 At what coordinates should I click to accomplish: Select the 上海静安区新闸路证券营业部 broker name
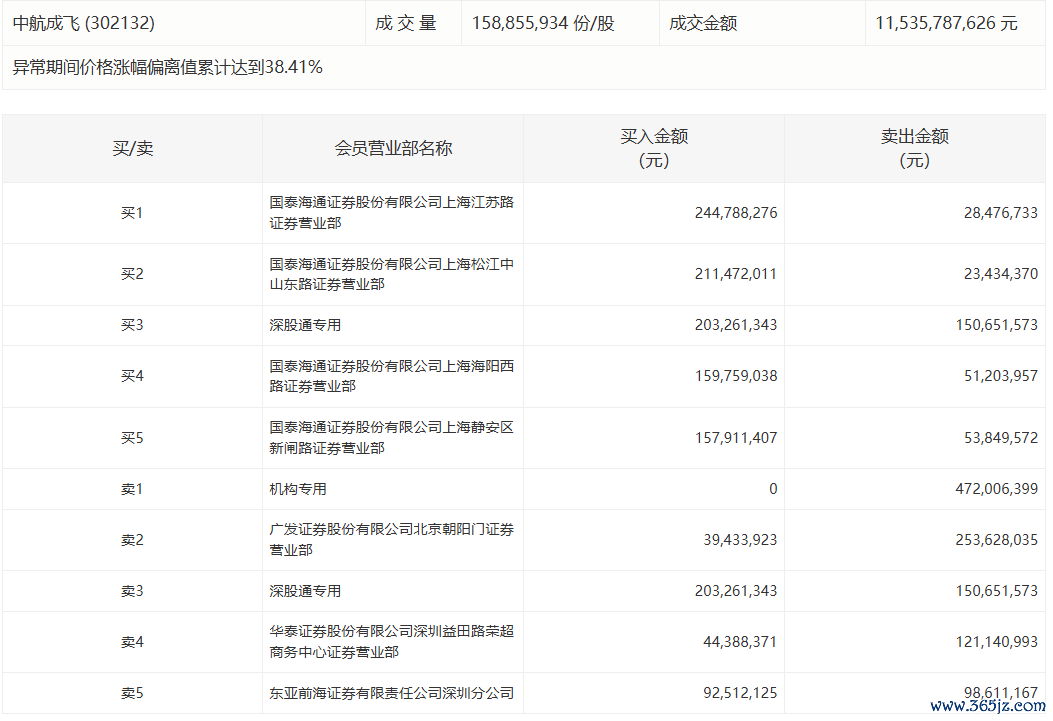tap(391, 438)
